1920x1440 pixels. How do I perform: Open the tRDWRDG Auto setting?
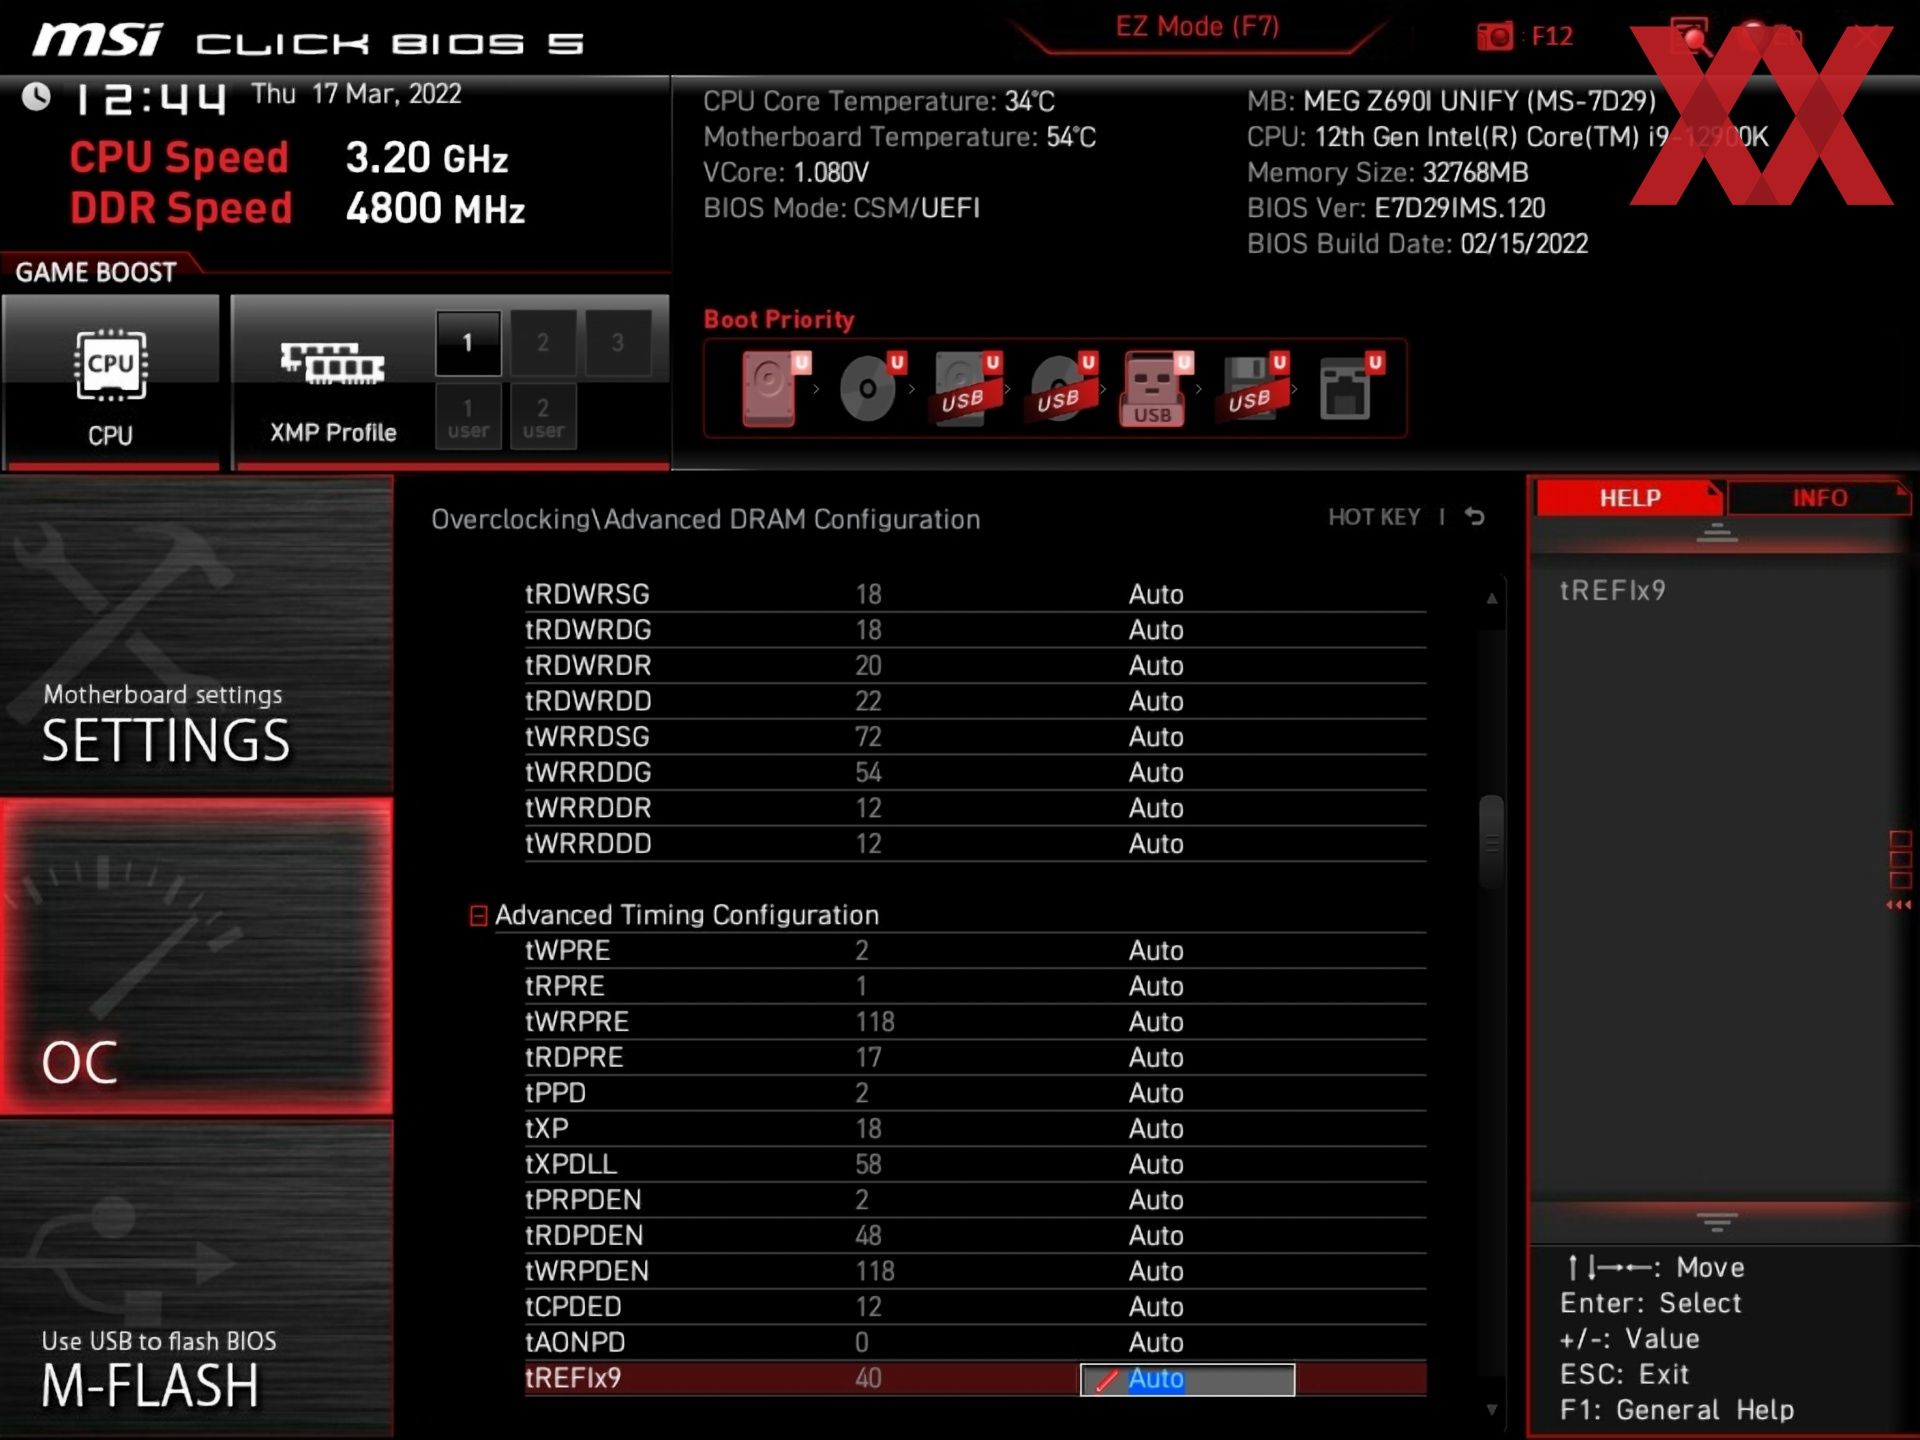coord(1156,630)
